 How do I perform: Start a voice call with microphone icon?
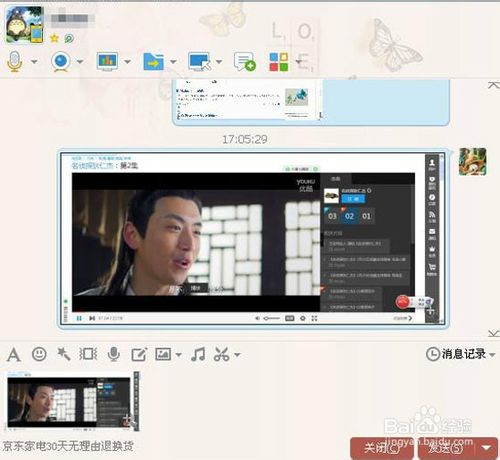pyautogui.click(x=14, y=61)
